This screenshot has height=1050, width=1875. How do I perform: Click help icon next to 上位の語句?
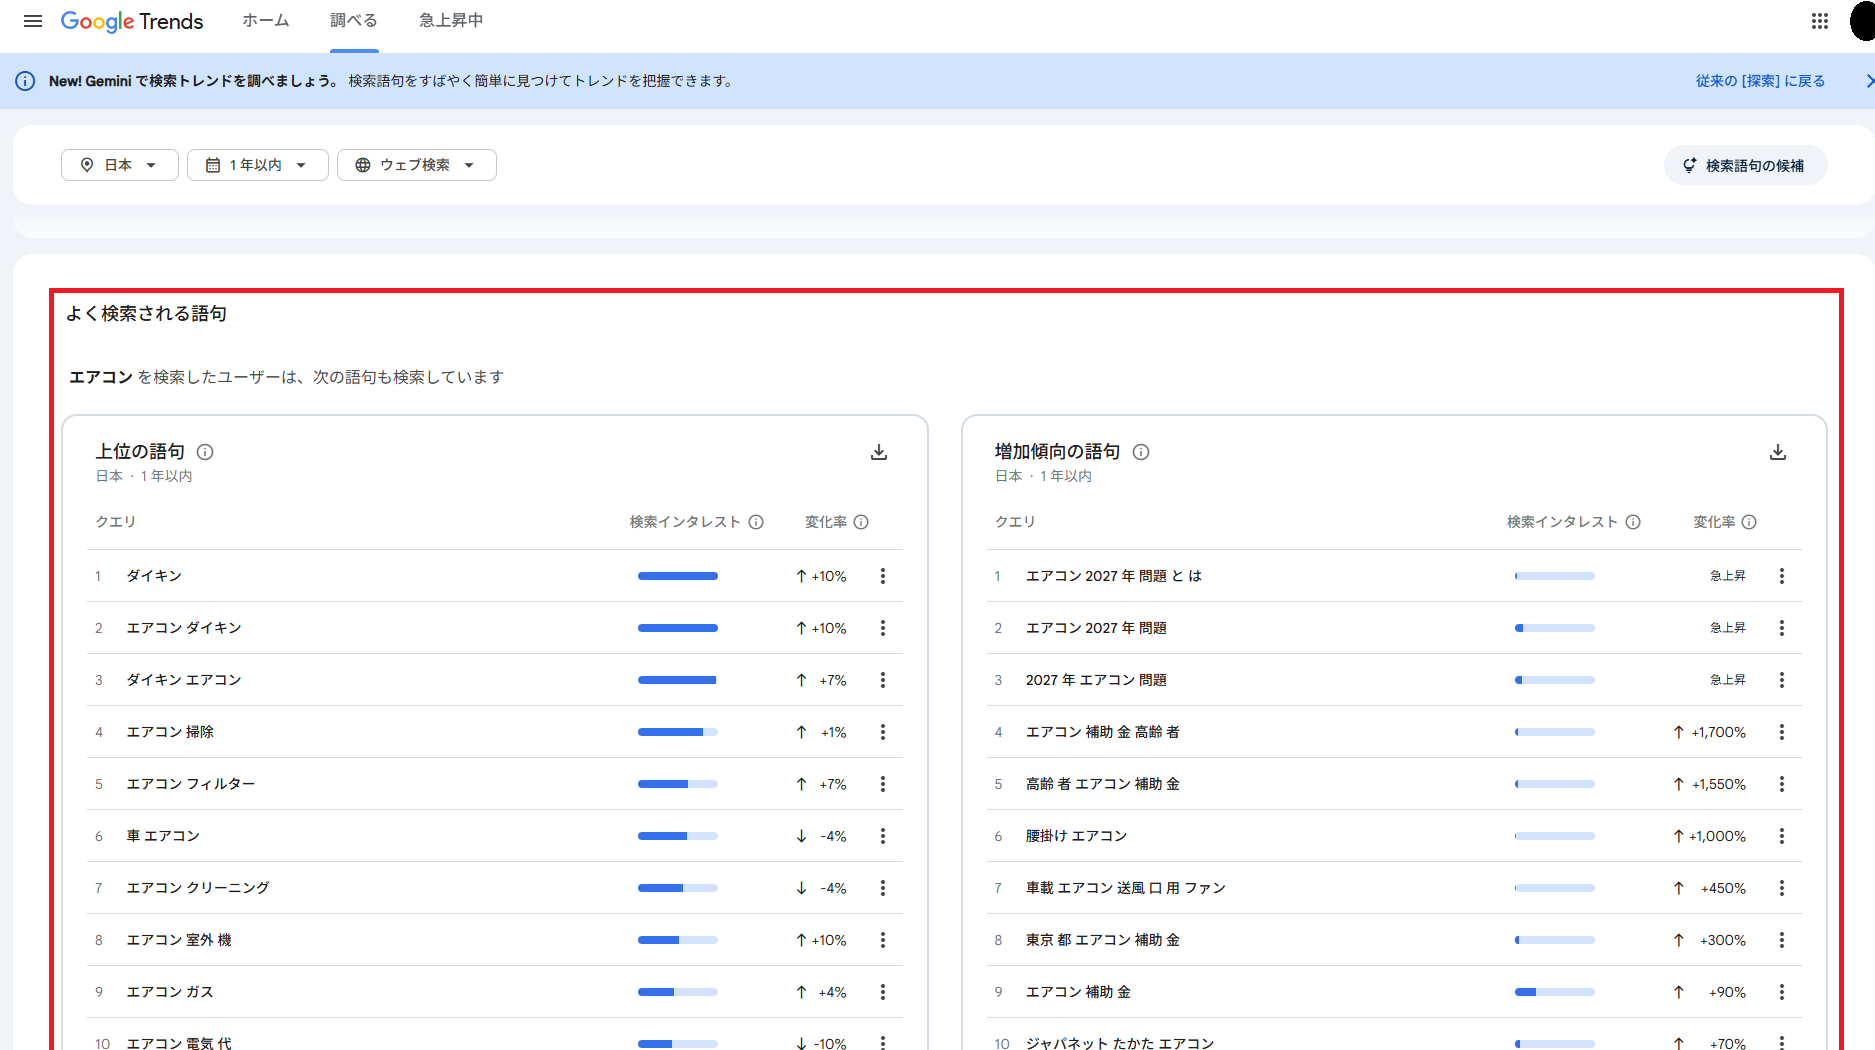pyautogui.click(x=205, y=452)
